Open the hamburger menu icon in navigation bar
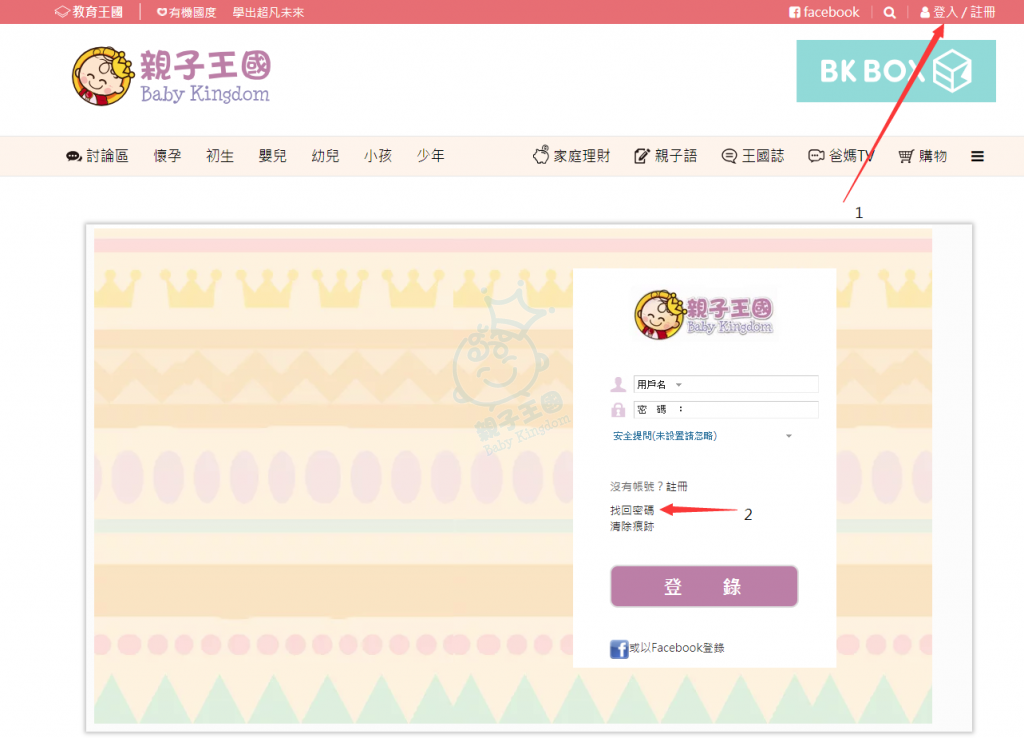The width and height of the screenshot is (1024, 738). pyautogui.click(x=977, y=156)
